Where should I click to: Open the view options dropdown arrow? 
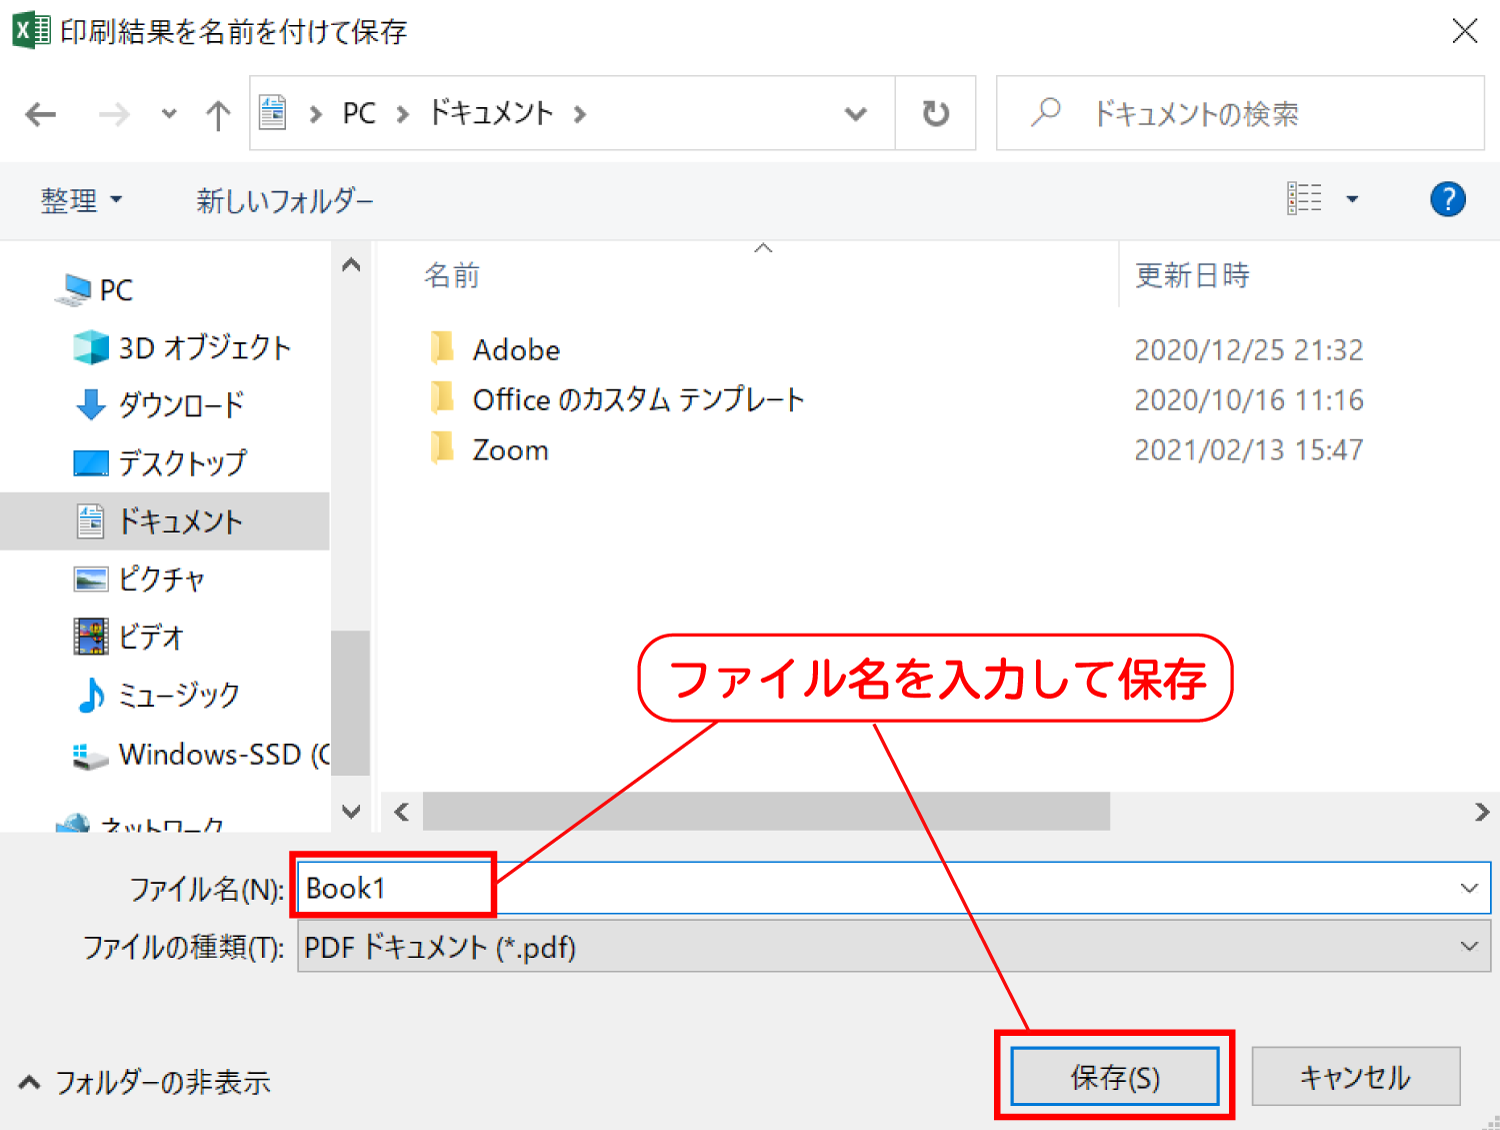click(x=1352, y=199)
